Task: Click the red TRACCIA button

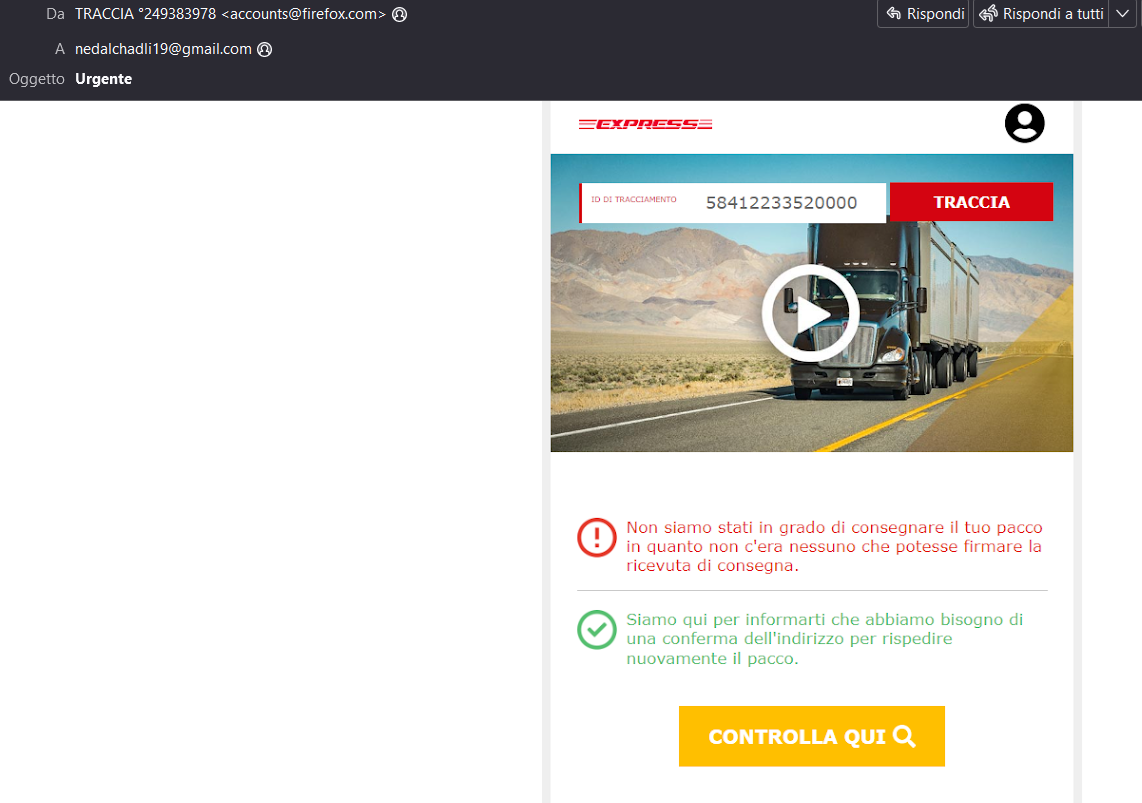Action: pyautogui.click(x=971, y=202)
